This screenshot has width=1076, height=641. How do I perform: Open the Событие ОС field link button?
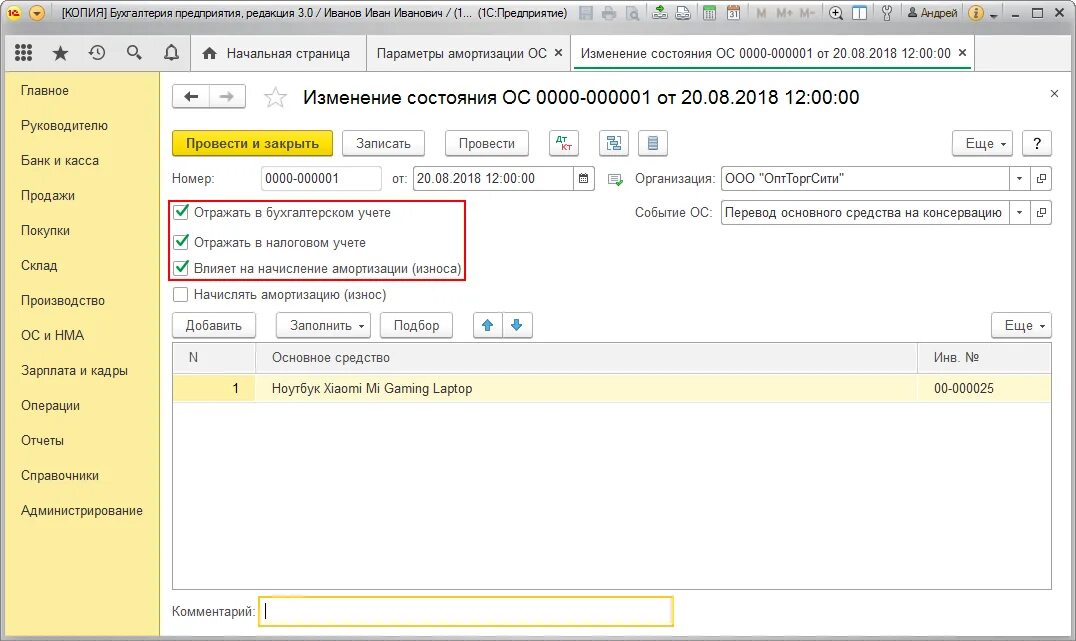point(1041,213)
